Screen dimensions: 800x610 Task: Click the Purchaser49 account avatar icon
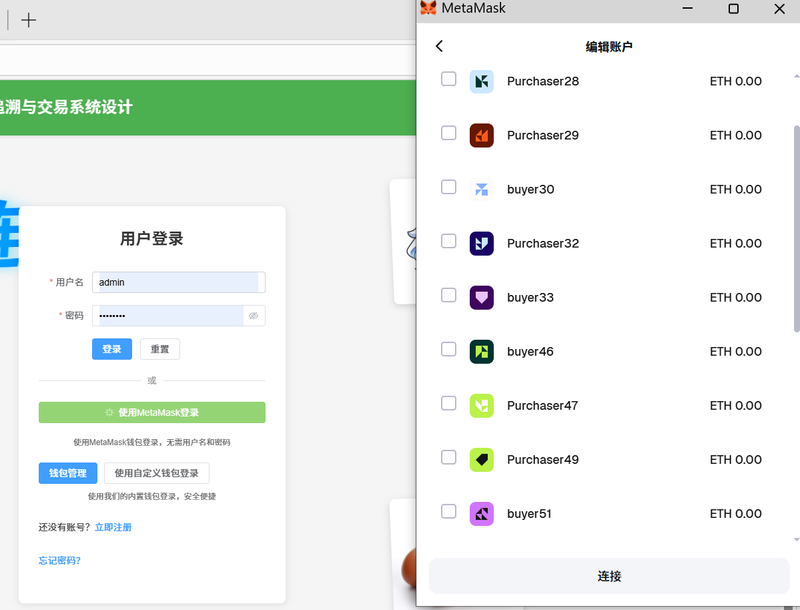point(481,460)
